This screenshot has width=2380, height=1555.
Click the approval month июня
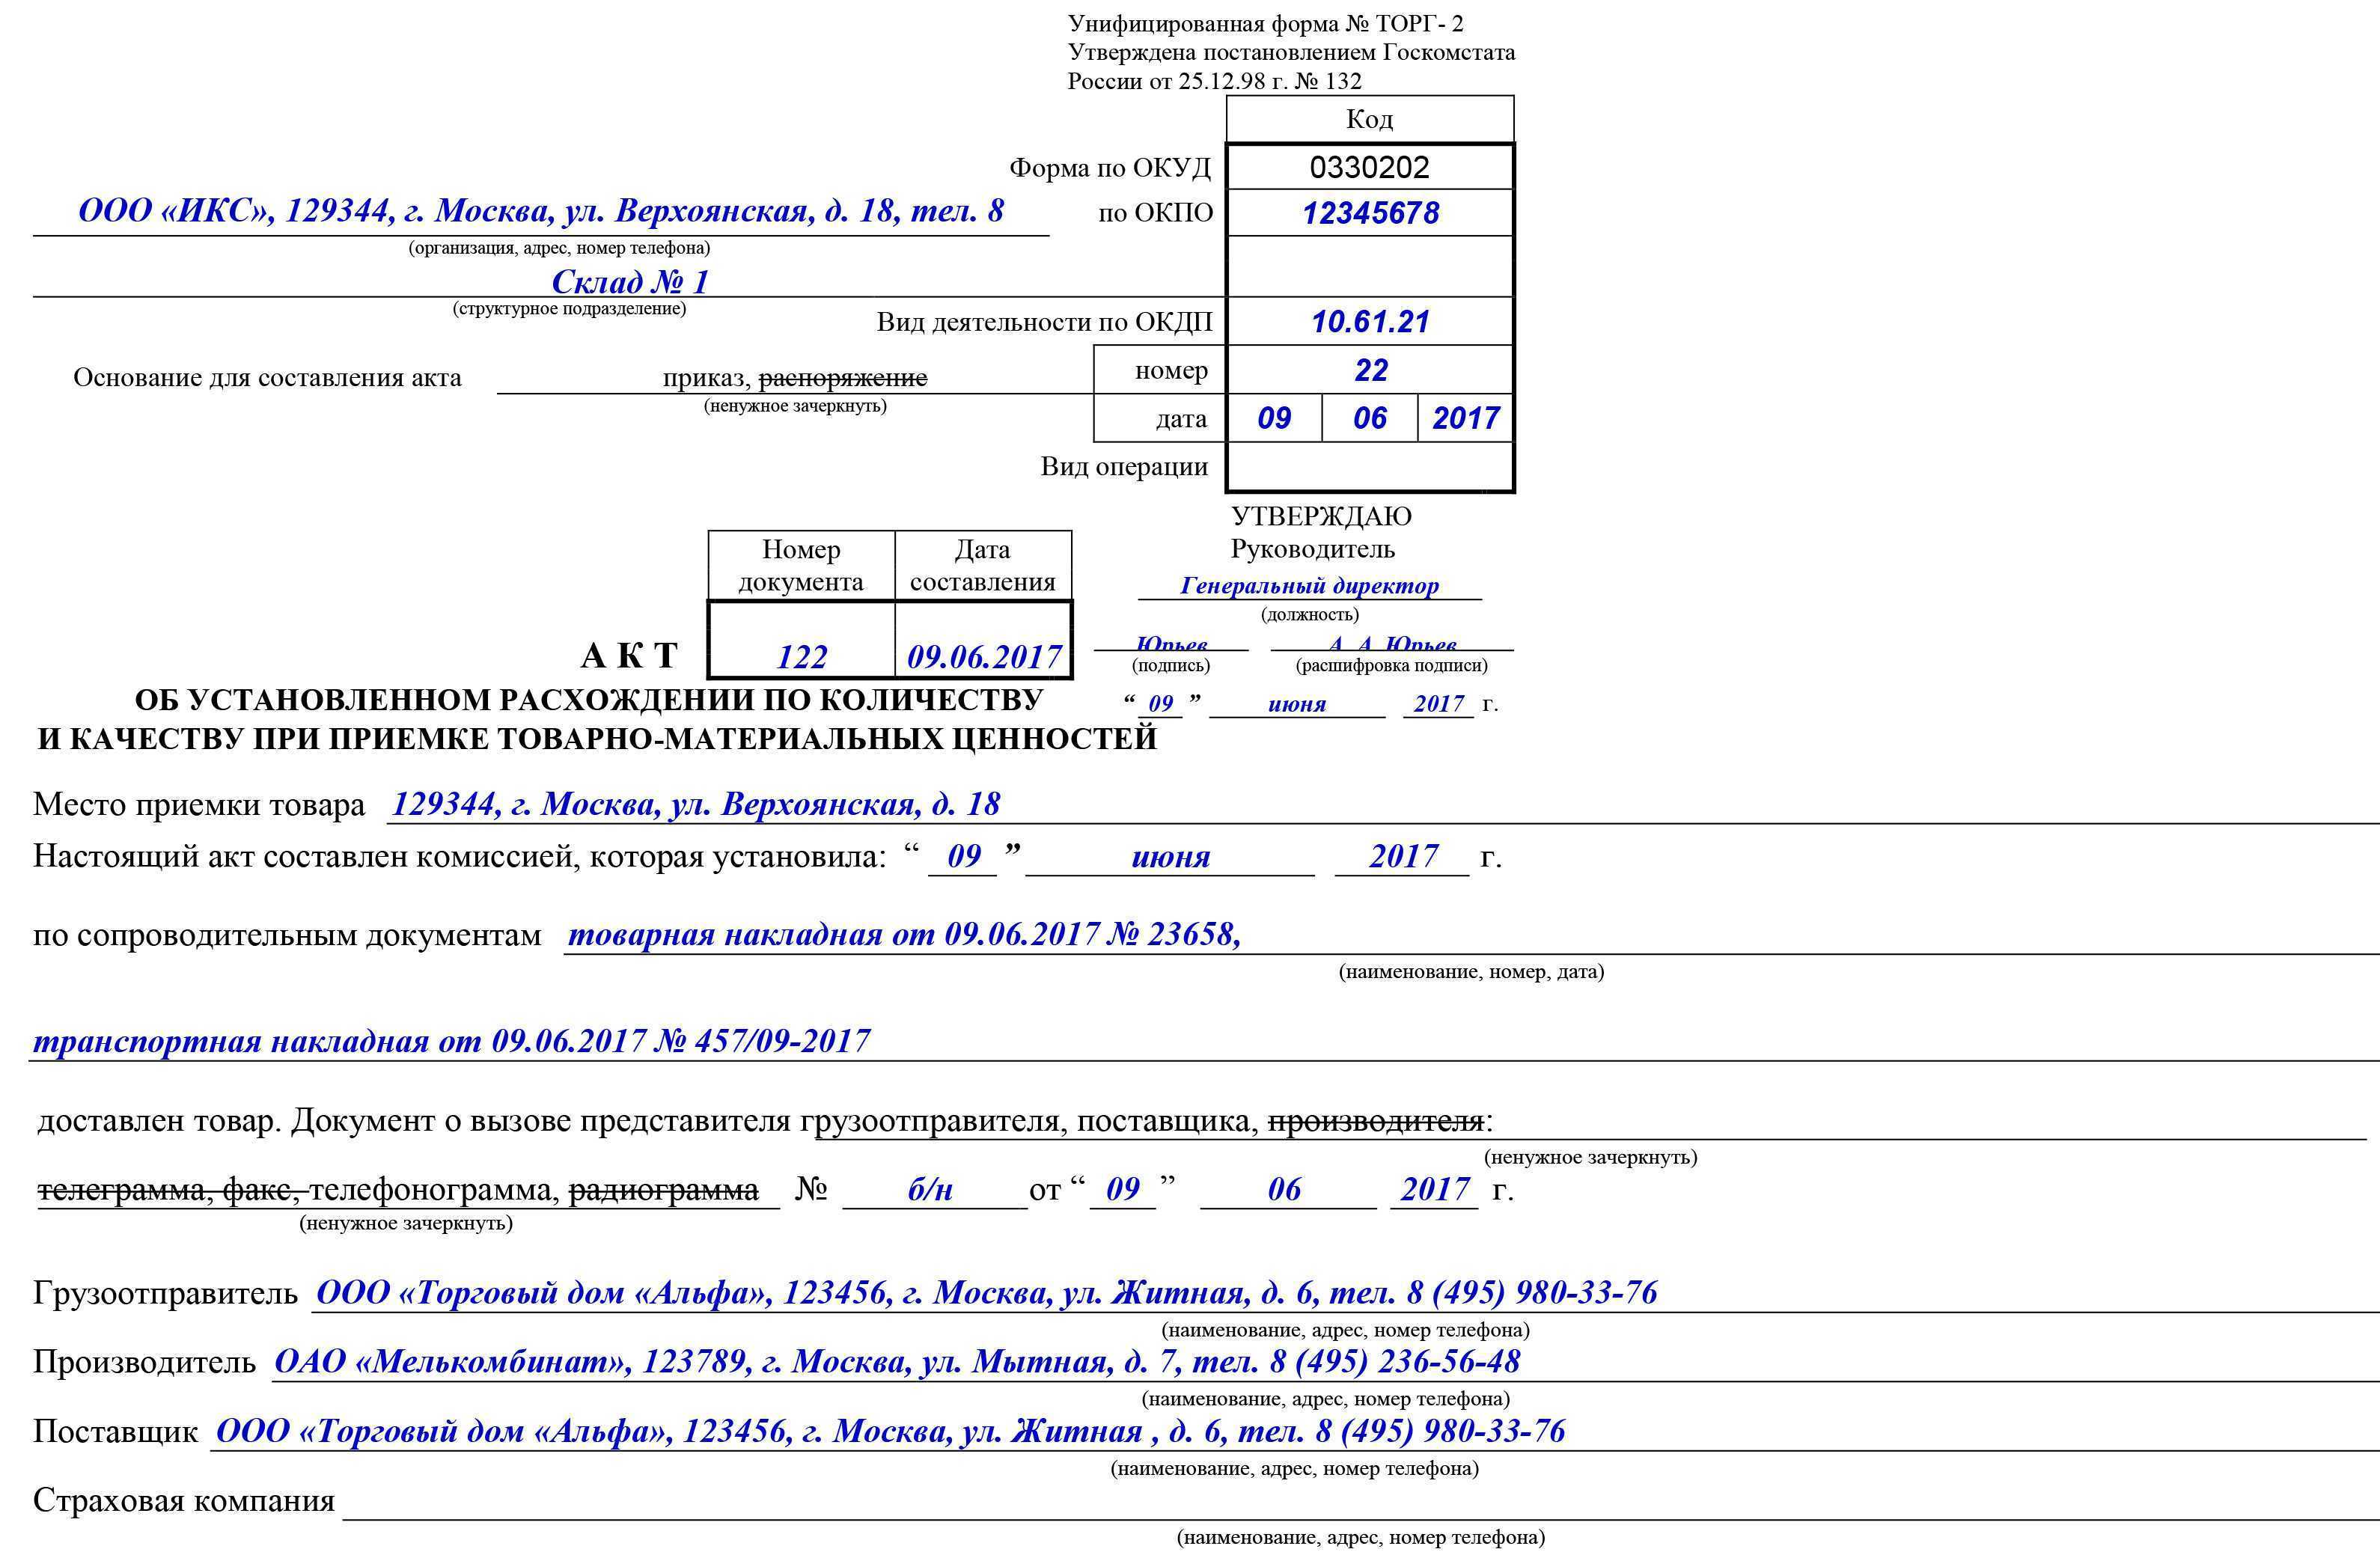pyautogui.click(x=1297, y=704)
